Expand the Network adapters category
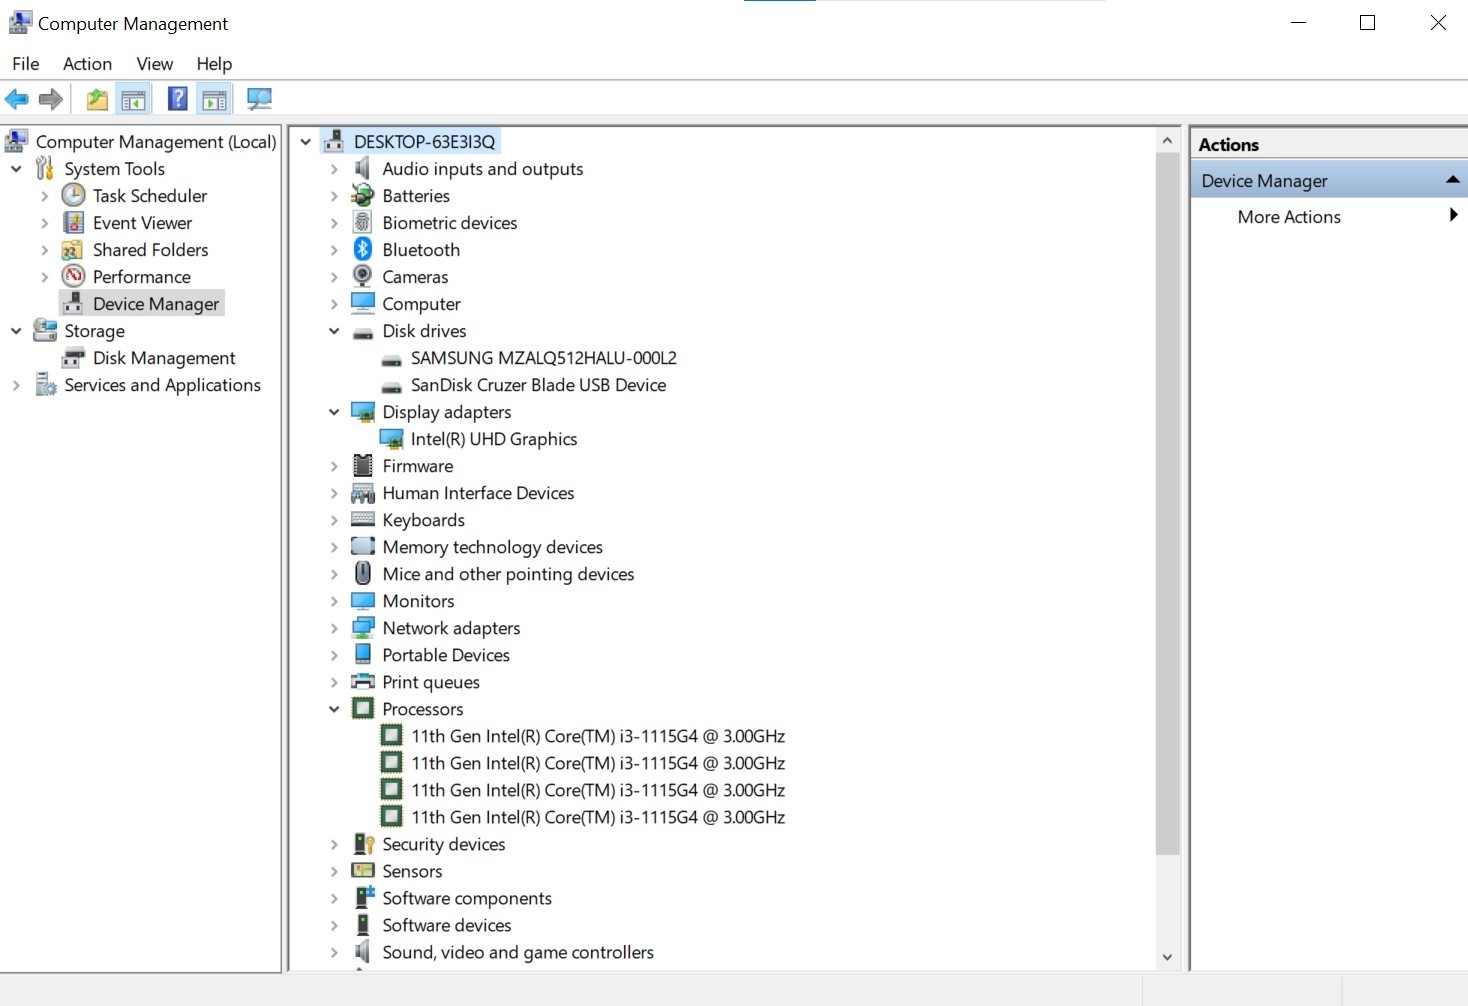This screenshot has height=1006, width=1468. [334, 629]
